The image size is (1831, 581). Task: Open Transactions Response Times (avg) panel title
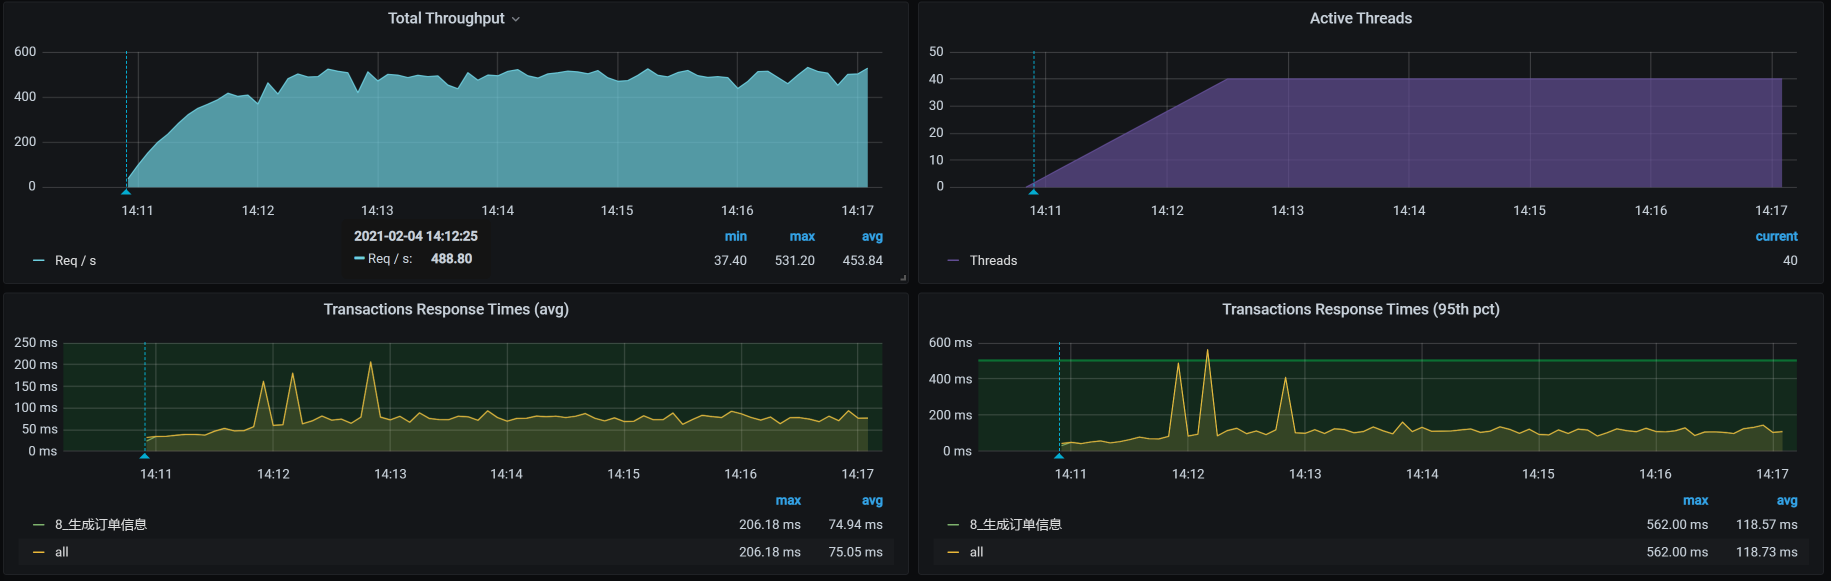click(446, 309)
